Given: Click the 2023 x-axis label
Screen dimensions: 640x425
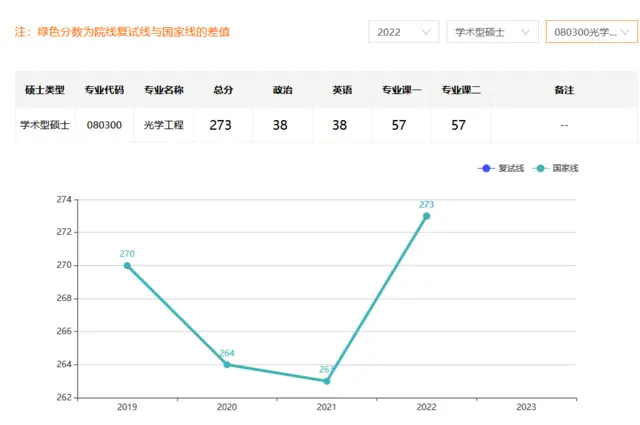Looking at the screenshot, I should click(526, 407).
